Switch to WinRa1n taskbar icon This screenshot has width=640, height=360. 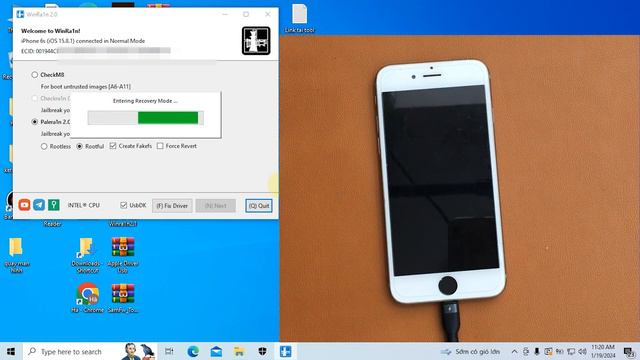(286, 351)
